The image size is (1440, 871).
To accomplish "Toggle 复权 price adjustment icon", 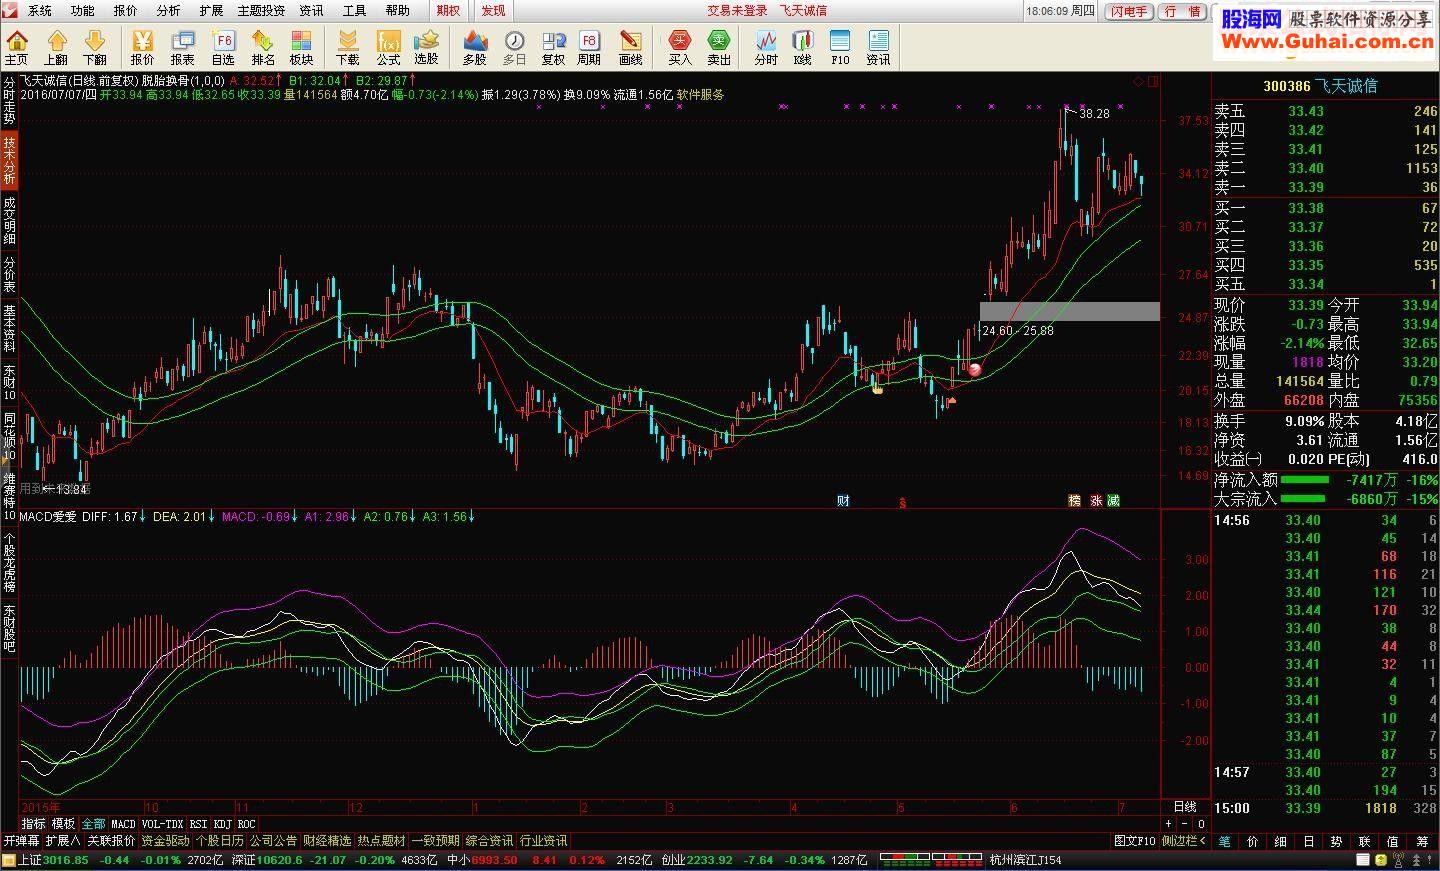I will click(x=553, y=47).
